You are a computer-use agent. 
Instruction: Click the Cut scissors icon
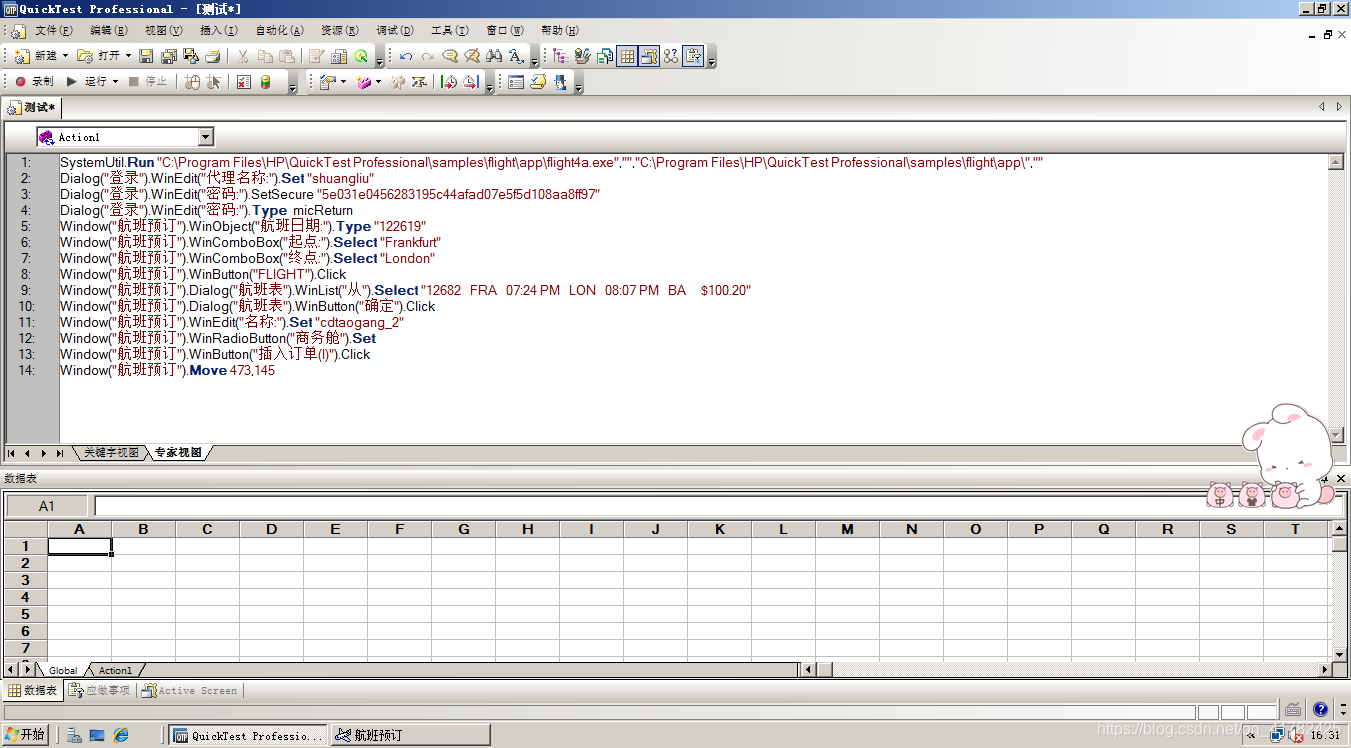pyautogui.click(x=243, y=56)
